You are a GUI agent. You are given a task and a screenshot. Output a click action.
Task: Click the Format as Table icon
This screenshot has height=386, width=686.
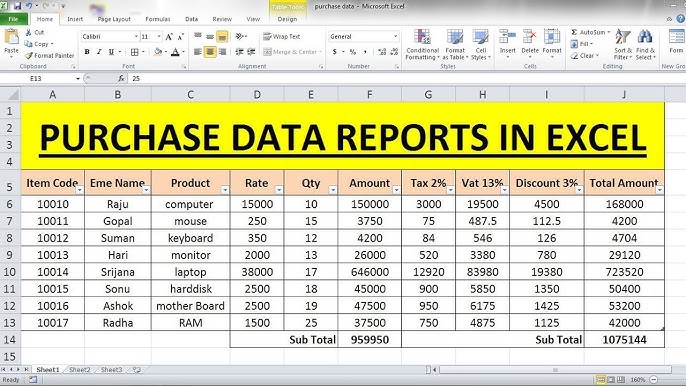[x=455, y=37]
